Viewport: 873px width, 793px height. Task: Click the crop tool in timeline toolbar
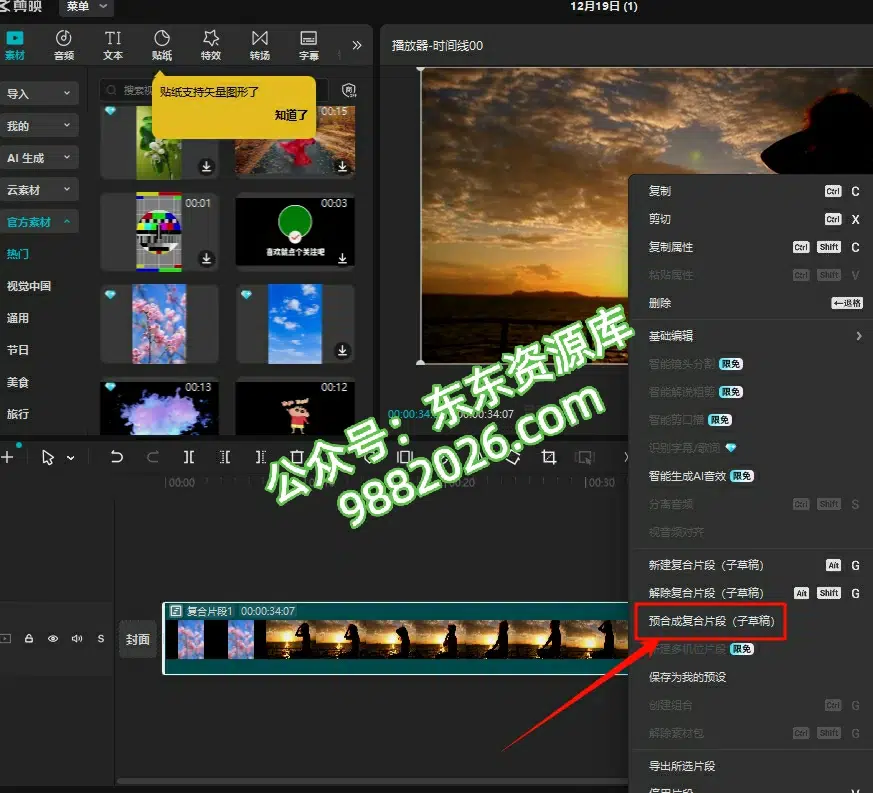point(548,457)
